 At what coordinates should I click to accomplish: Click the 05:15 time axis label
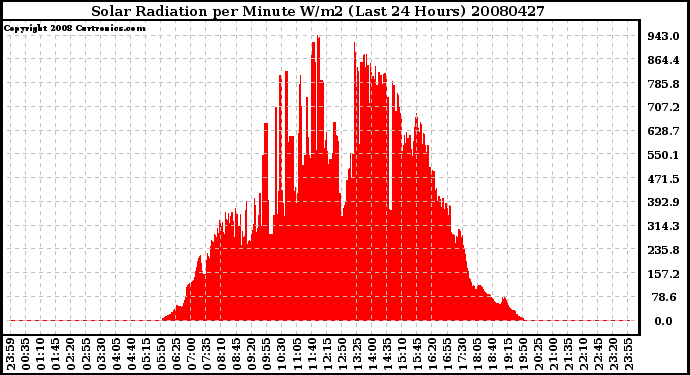click(146, 354)
